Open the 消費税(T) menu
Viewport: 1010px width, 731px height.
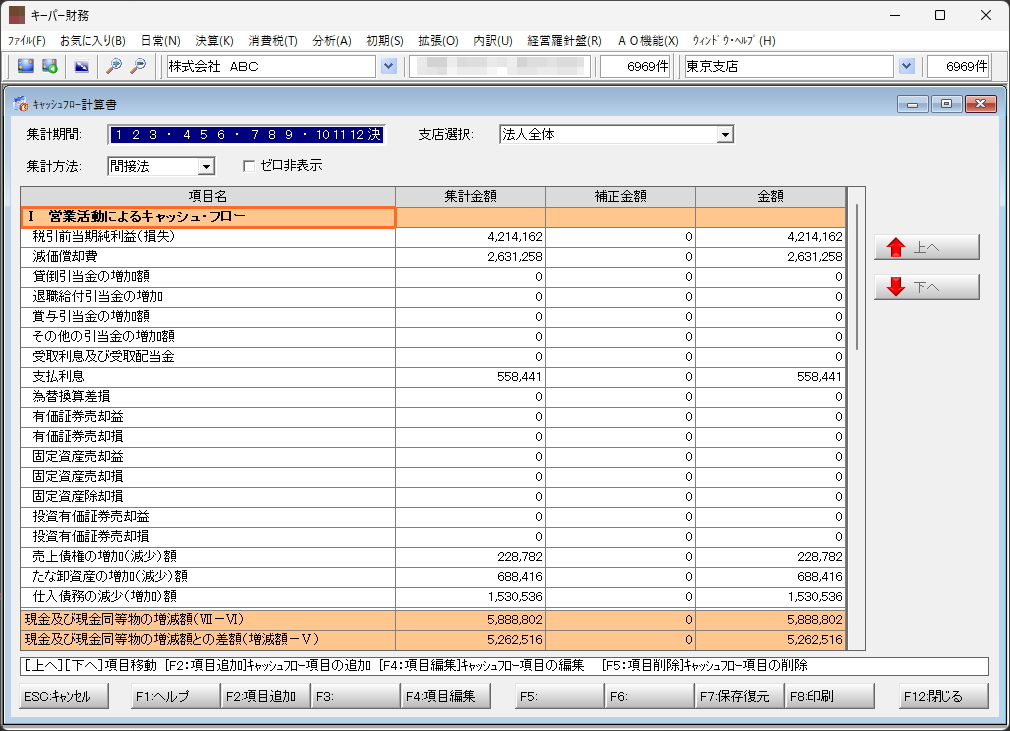(273, 41)
